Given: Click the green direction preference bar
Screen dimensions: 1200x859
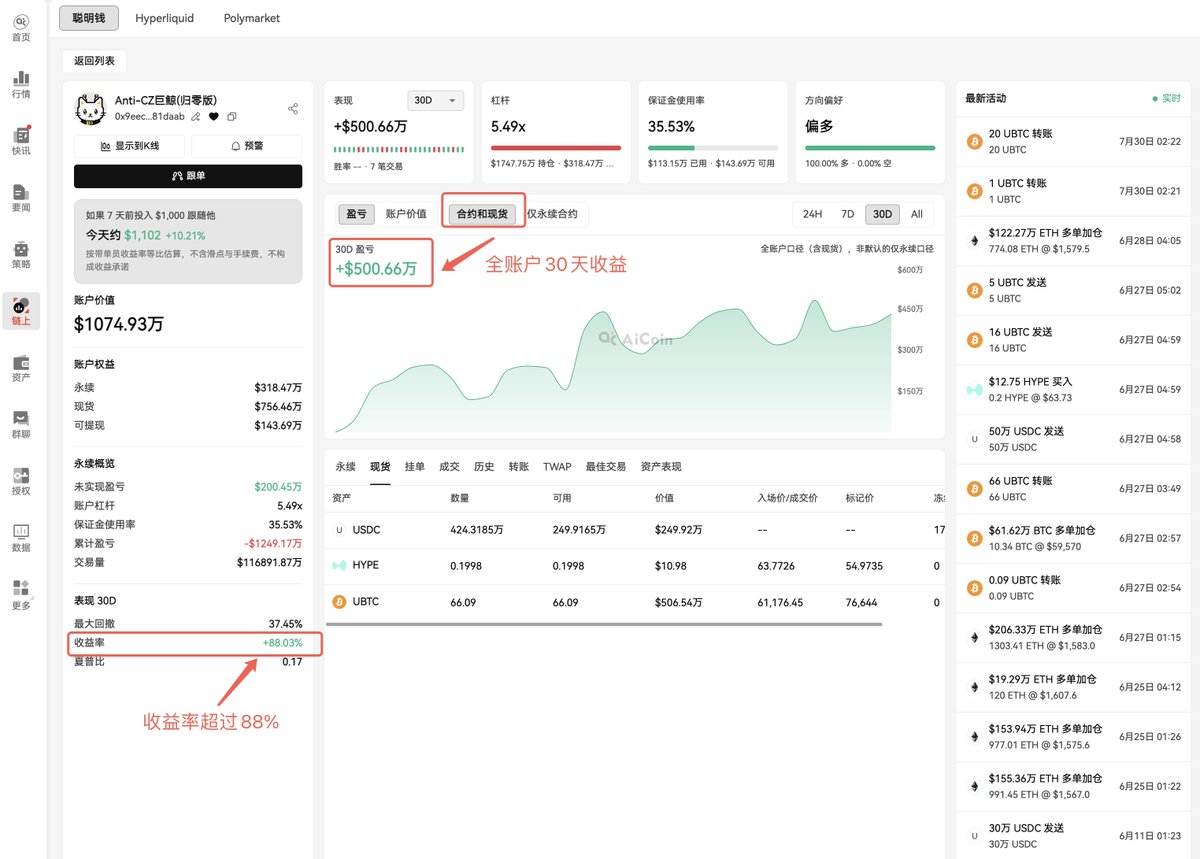Looking at the screenshot, I should pyautogui.click(x=870, y=148).
